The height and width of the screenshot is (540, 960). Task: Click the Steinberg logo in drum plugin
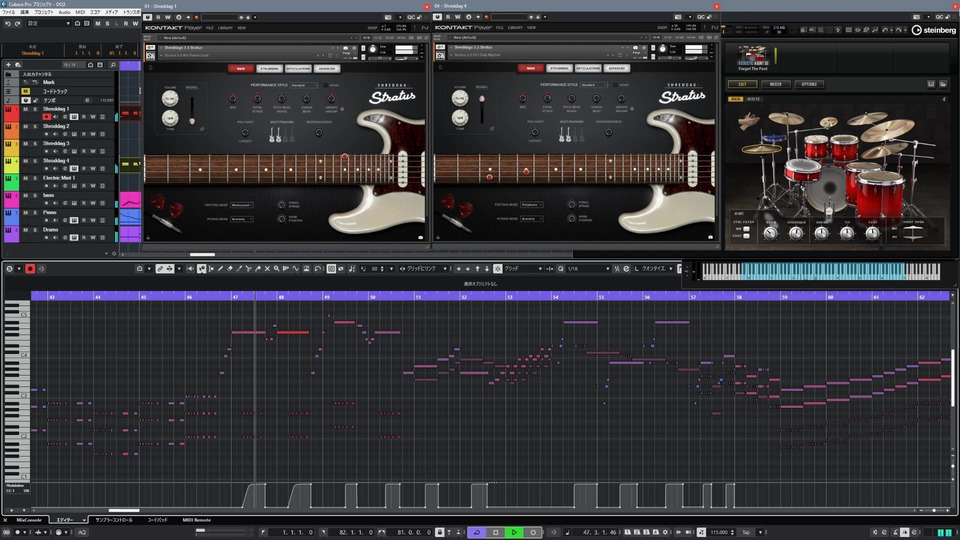point(934,30)
